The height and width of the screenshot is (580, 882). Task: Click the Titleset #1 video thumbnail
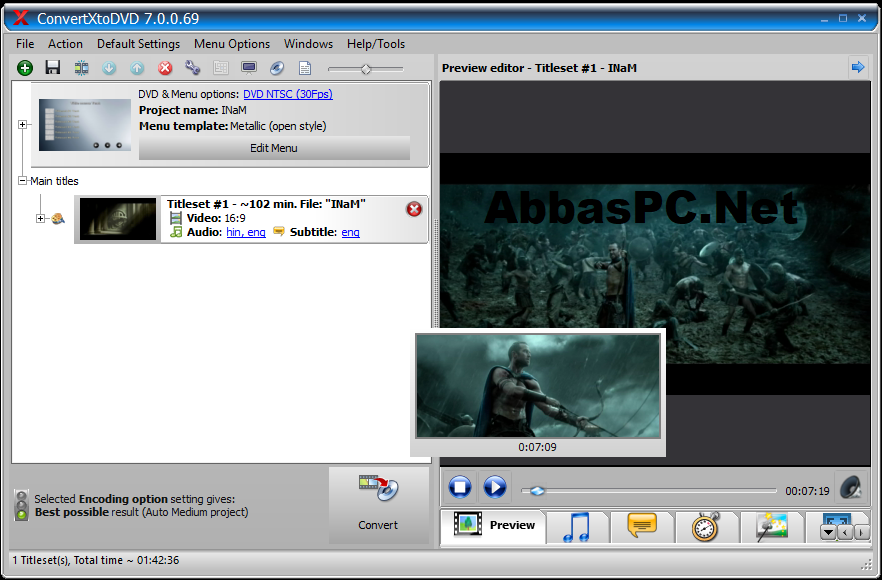[118, 219]
